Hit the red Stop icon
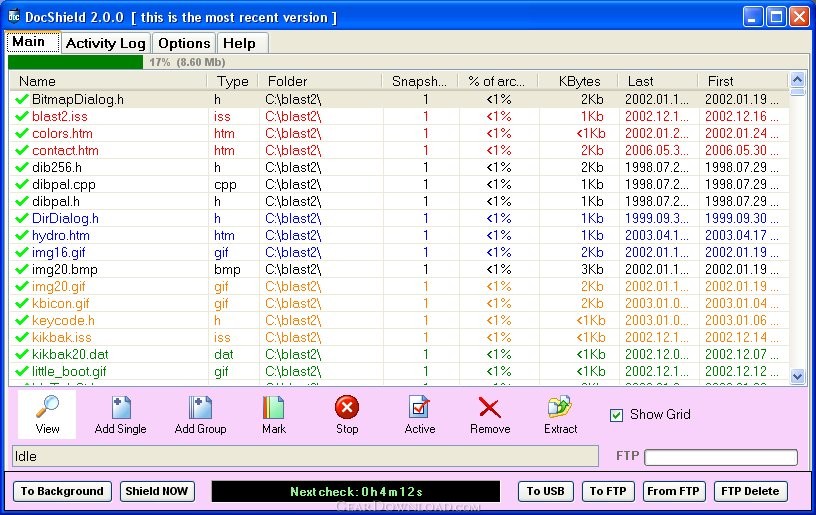816x515 pixels. click(347, 407)
